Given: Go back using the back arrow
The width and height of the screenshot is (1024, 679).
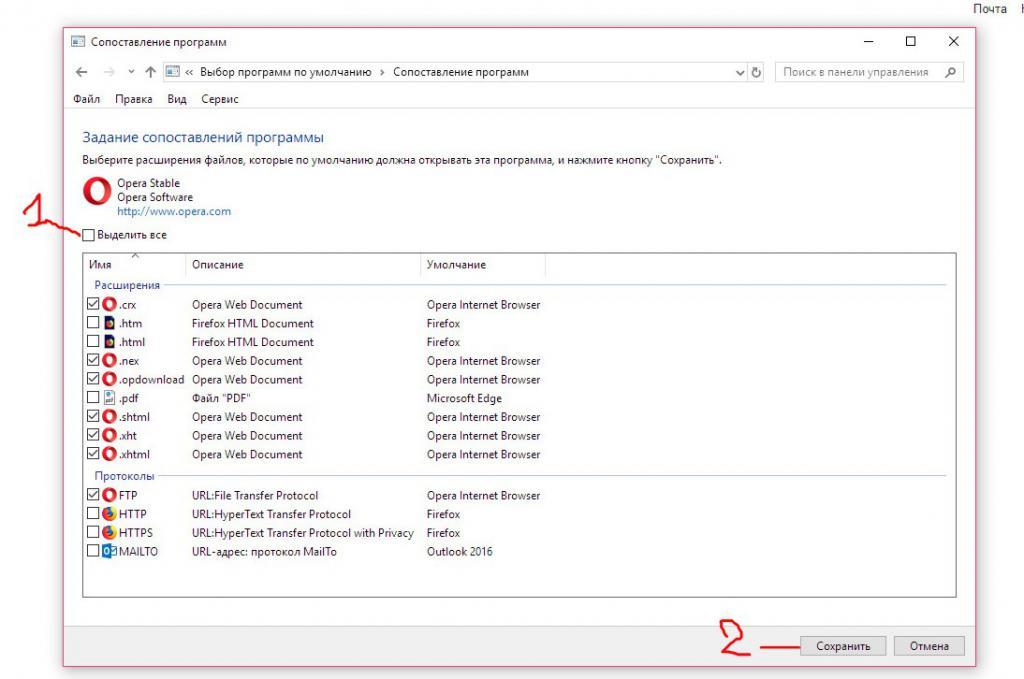Looking at the screenshot, I should tap(81, 72).
